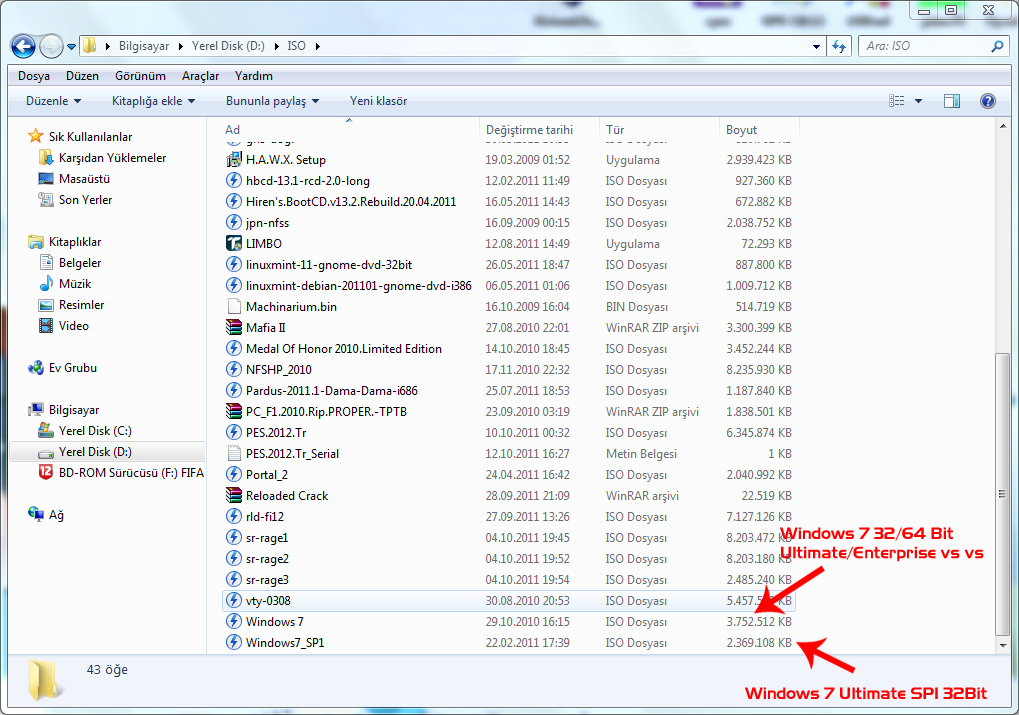The height and width of the screenshot is (715, 1019).
Task: Open the Dosya menu
Action: (x=34, y=75)
